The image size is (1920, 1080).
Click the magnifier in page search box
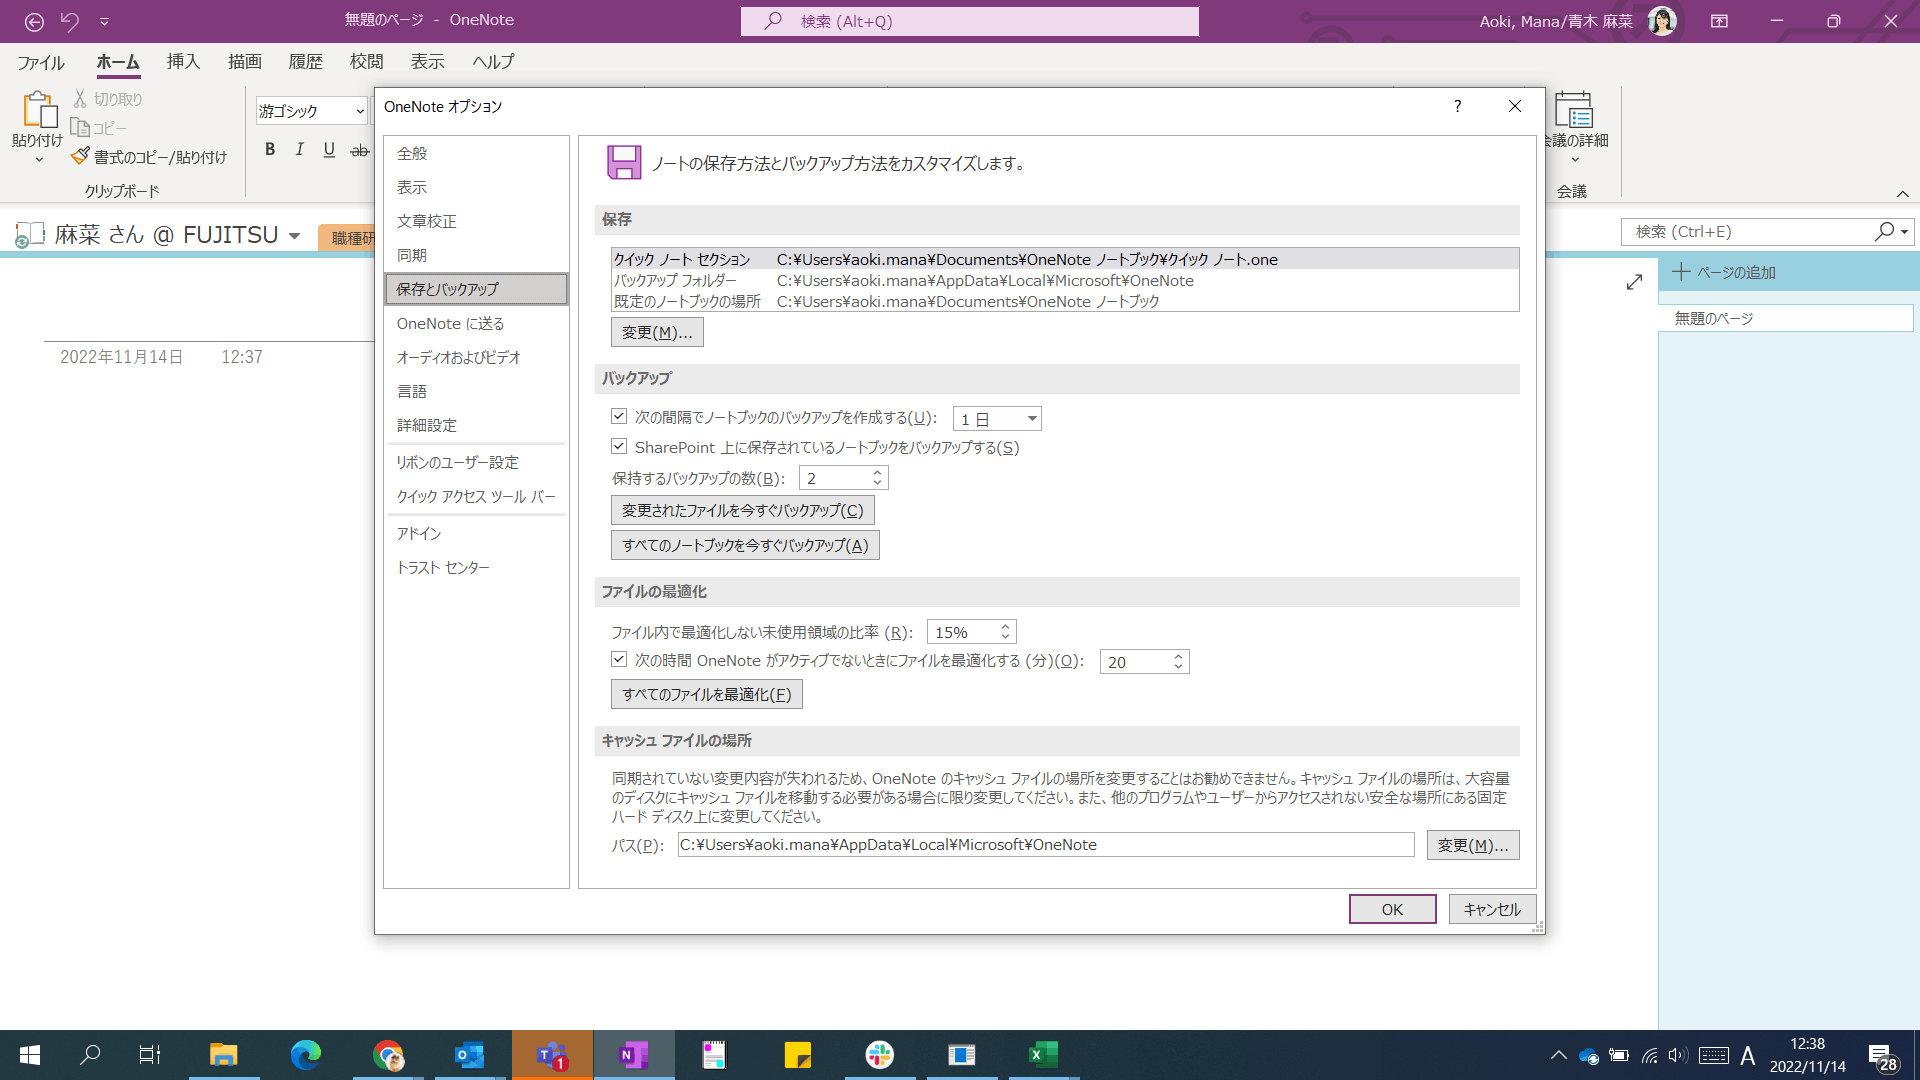[x=1884, y=231]
